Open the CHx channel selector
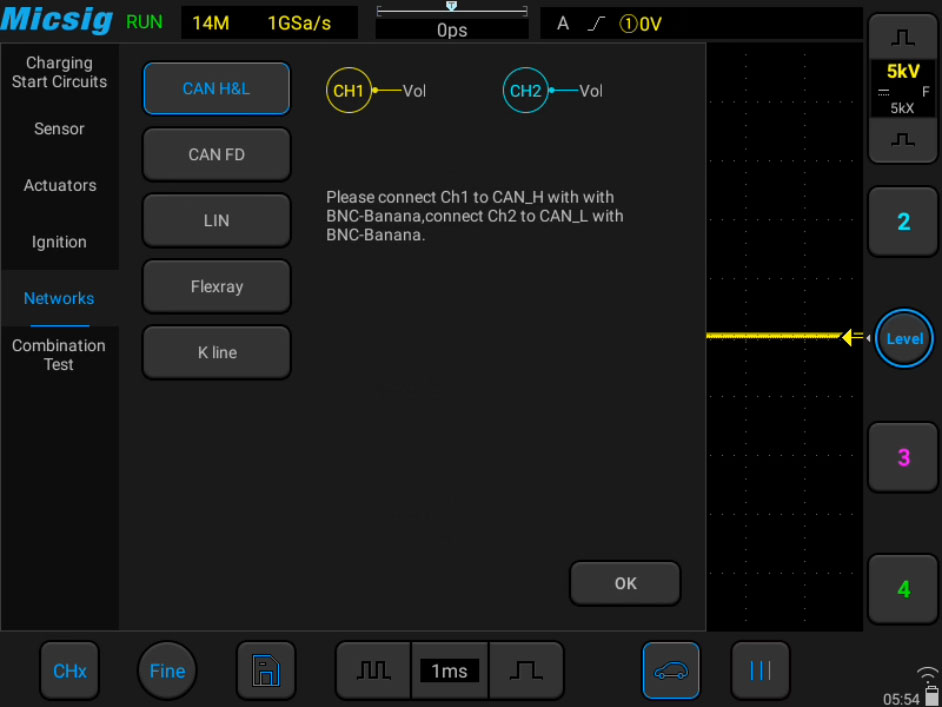Screen dimensions: 942x707 (x=70, y=670)
